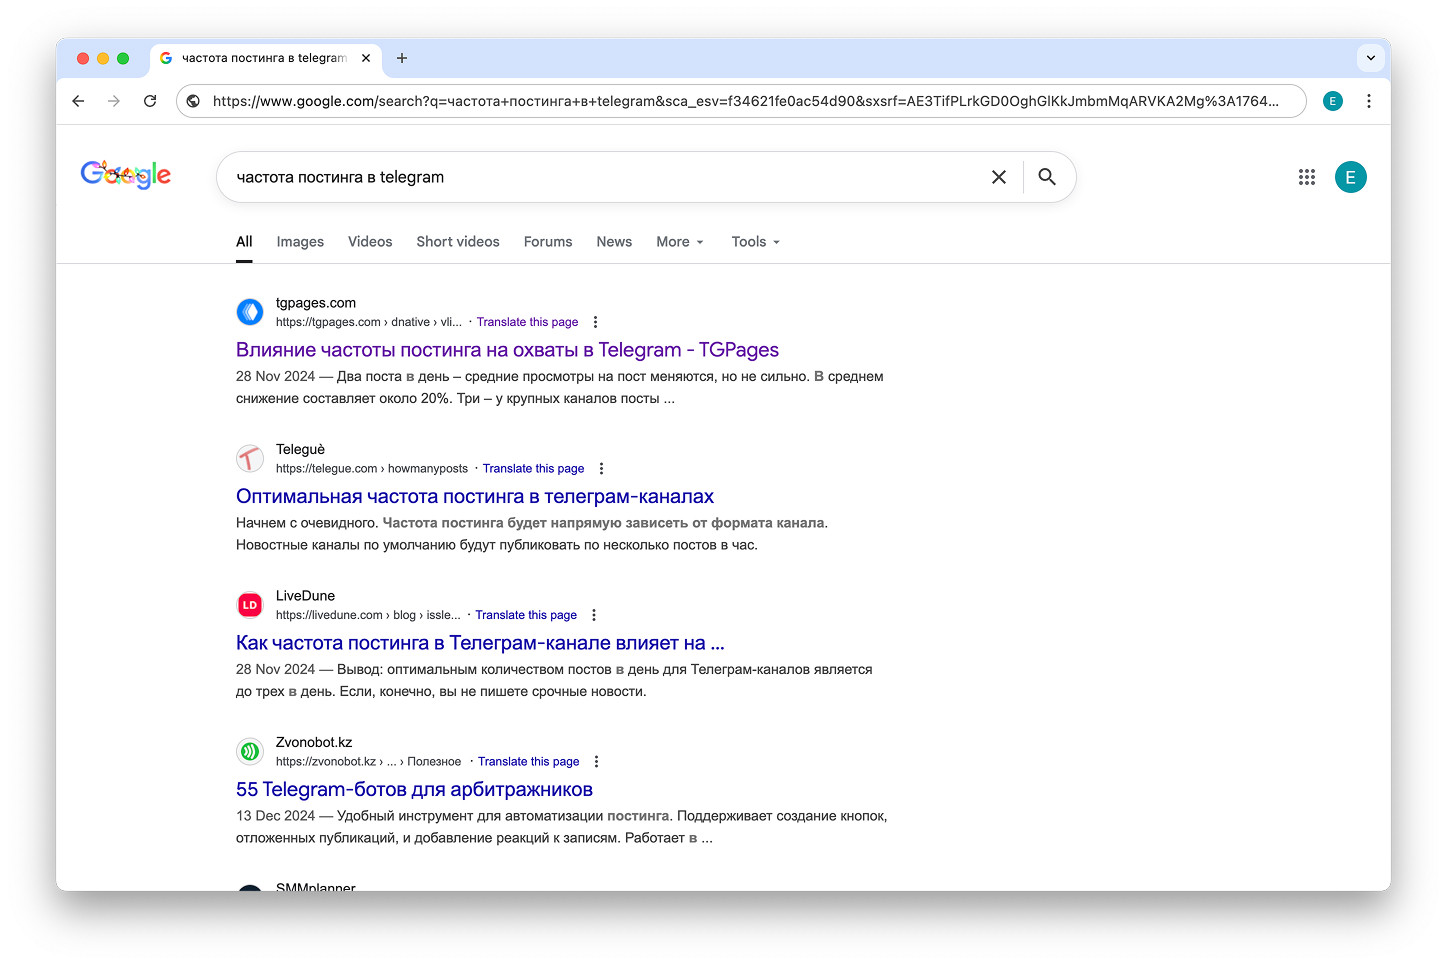Viewport: 1447px width, 965px height.
Task: Switch to the Short videos tab
Action: [x=458, y=242]
